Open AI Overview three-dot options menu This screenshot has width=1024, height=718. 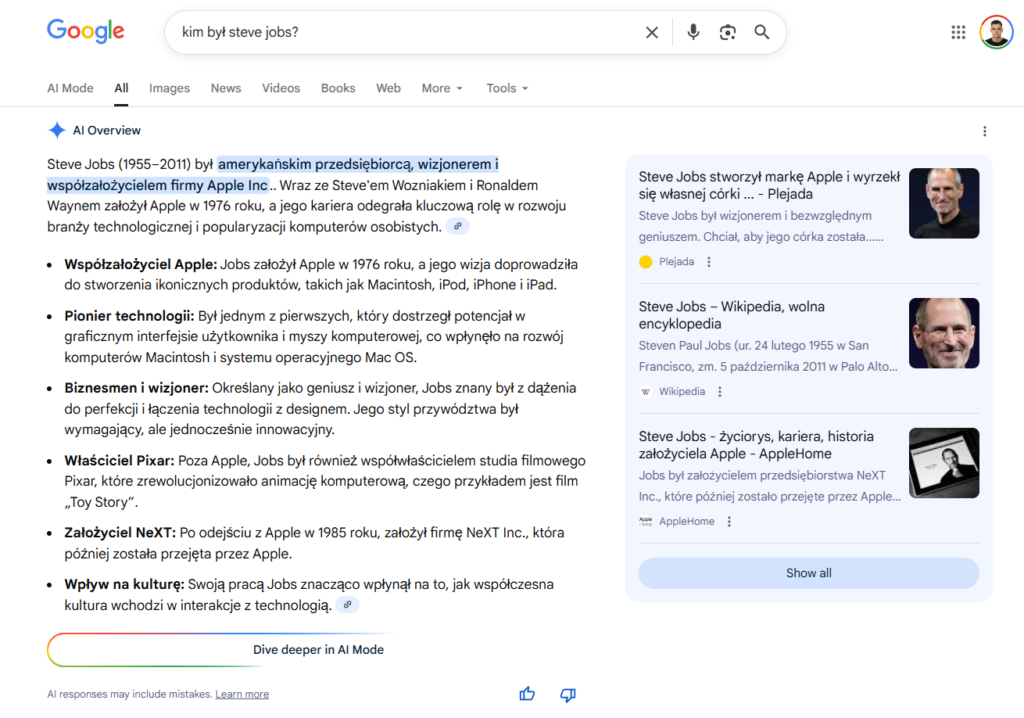click(984, 131)
